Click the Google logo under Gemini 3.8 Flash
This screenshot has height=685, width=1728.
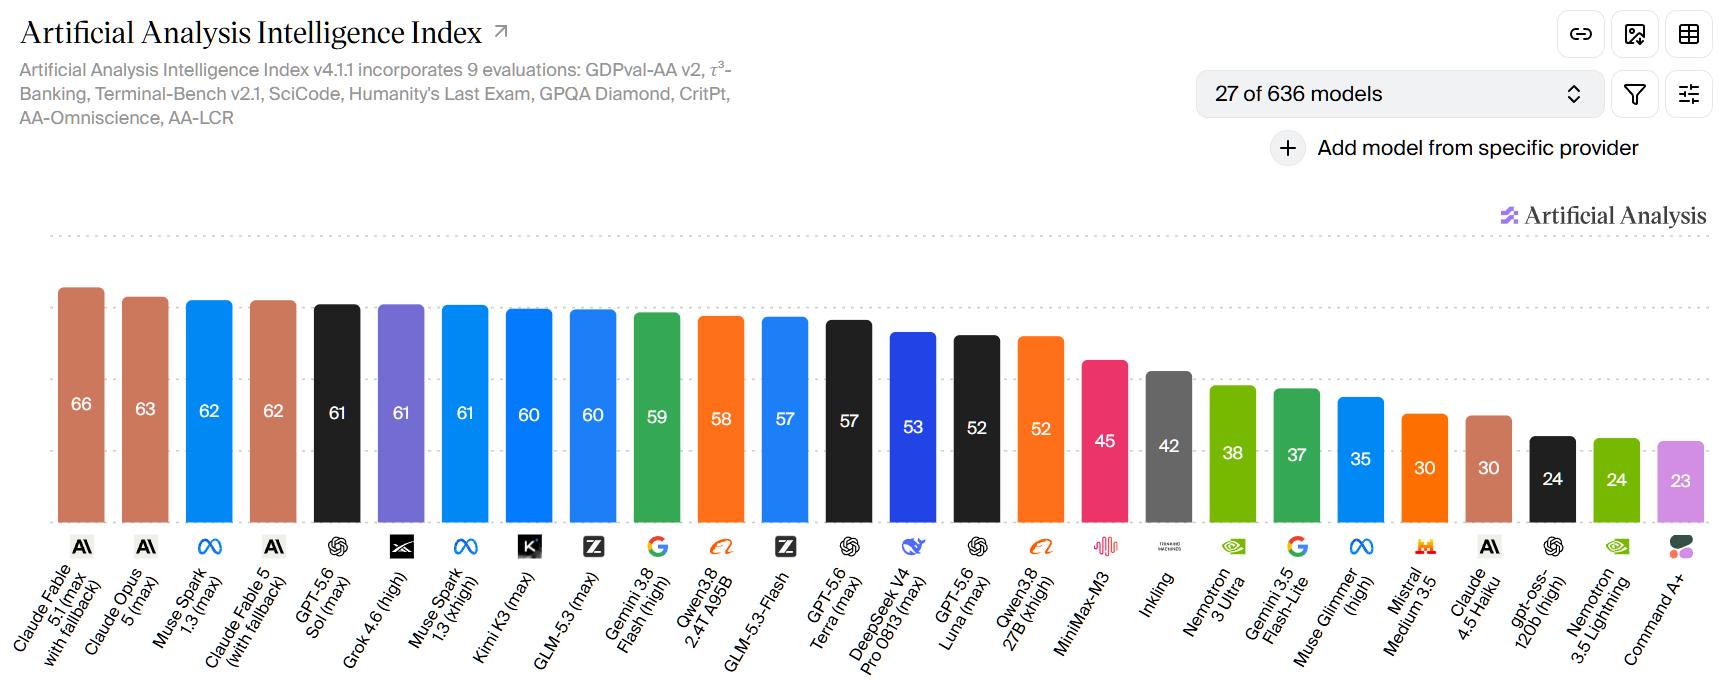coord(657,546)
